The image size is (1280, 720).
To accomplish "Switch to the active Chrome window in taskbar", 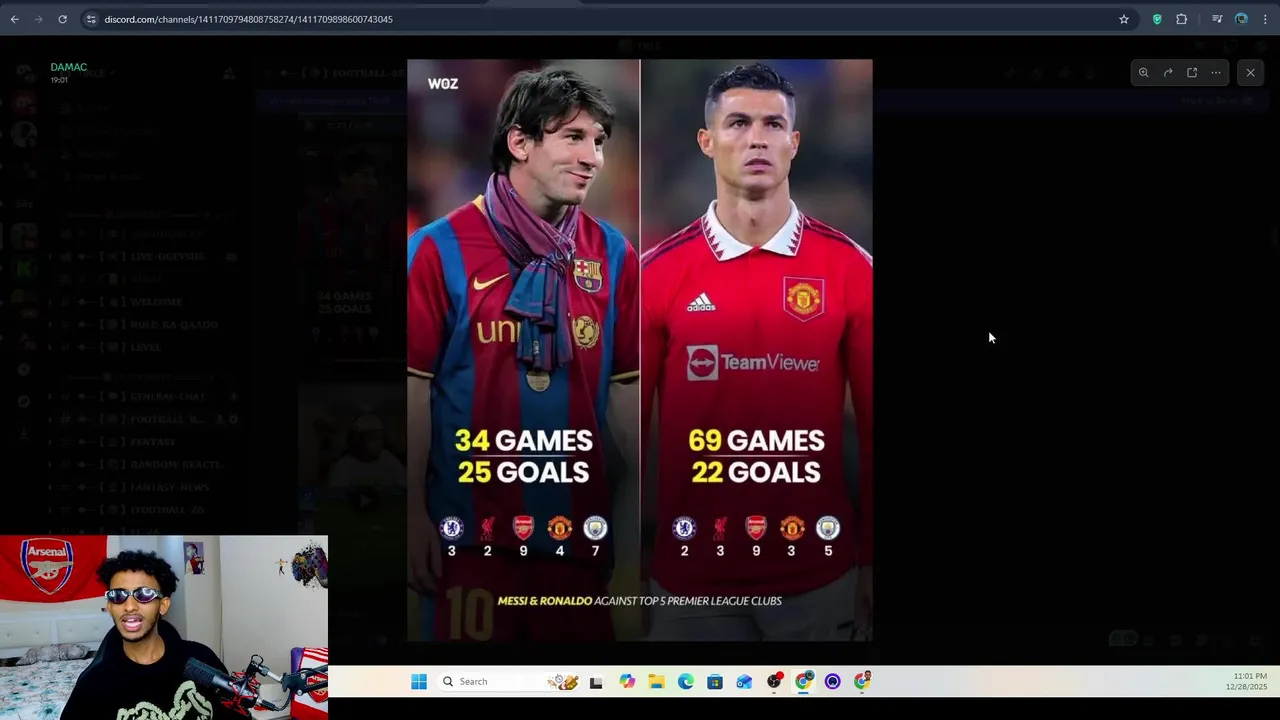I will tap(804, 682).
